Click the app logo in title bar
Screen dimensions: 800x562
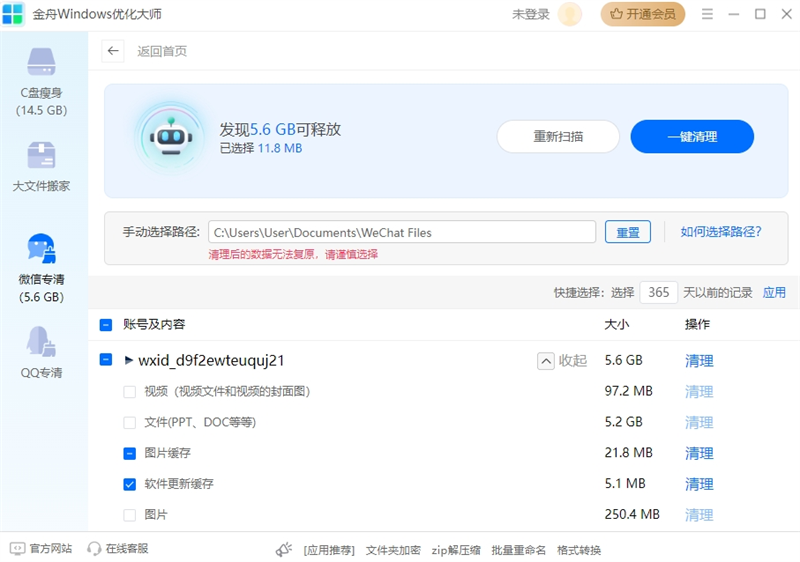pos(13,14)
